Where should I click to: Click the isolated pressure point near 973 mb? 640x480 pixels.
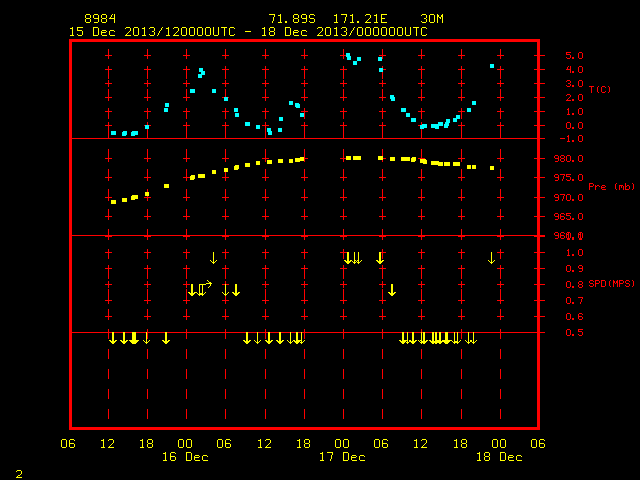click(167, 186)
